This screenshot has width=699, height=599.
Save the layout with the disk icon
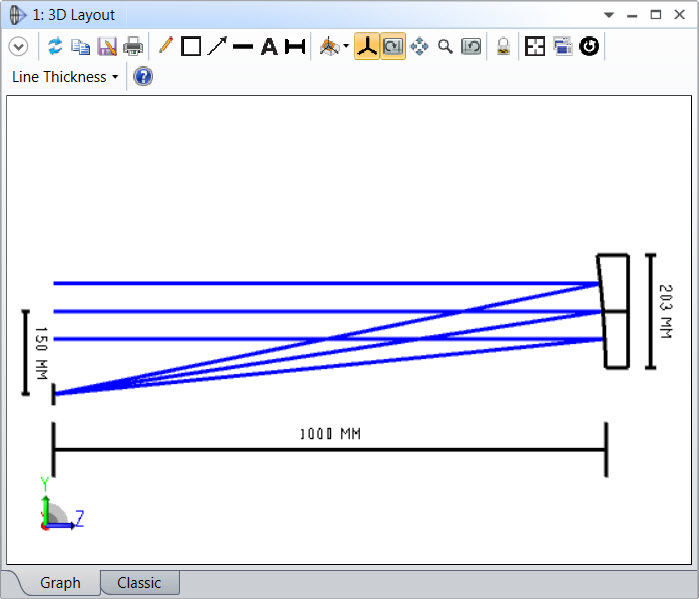106,46
